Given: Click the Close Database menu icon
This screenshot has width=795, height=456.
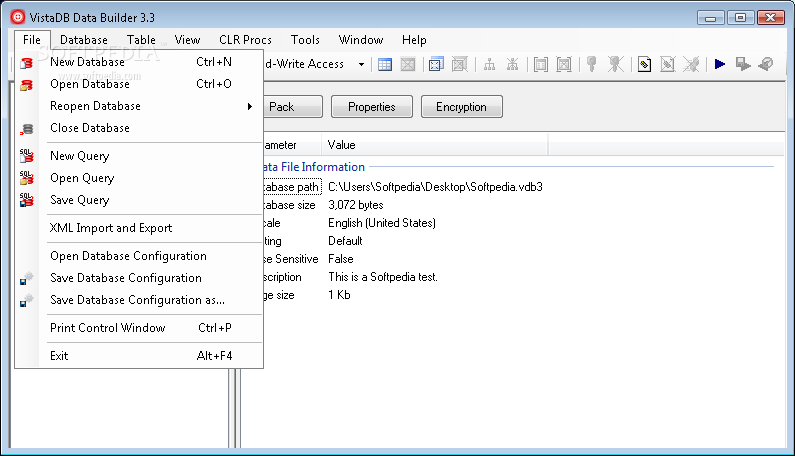Looking at the screenshot, I should [x=27, y=129].
